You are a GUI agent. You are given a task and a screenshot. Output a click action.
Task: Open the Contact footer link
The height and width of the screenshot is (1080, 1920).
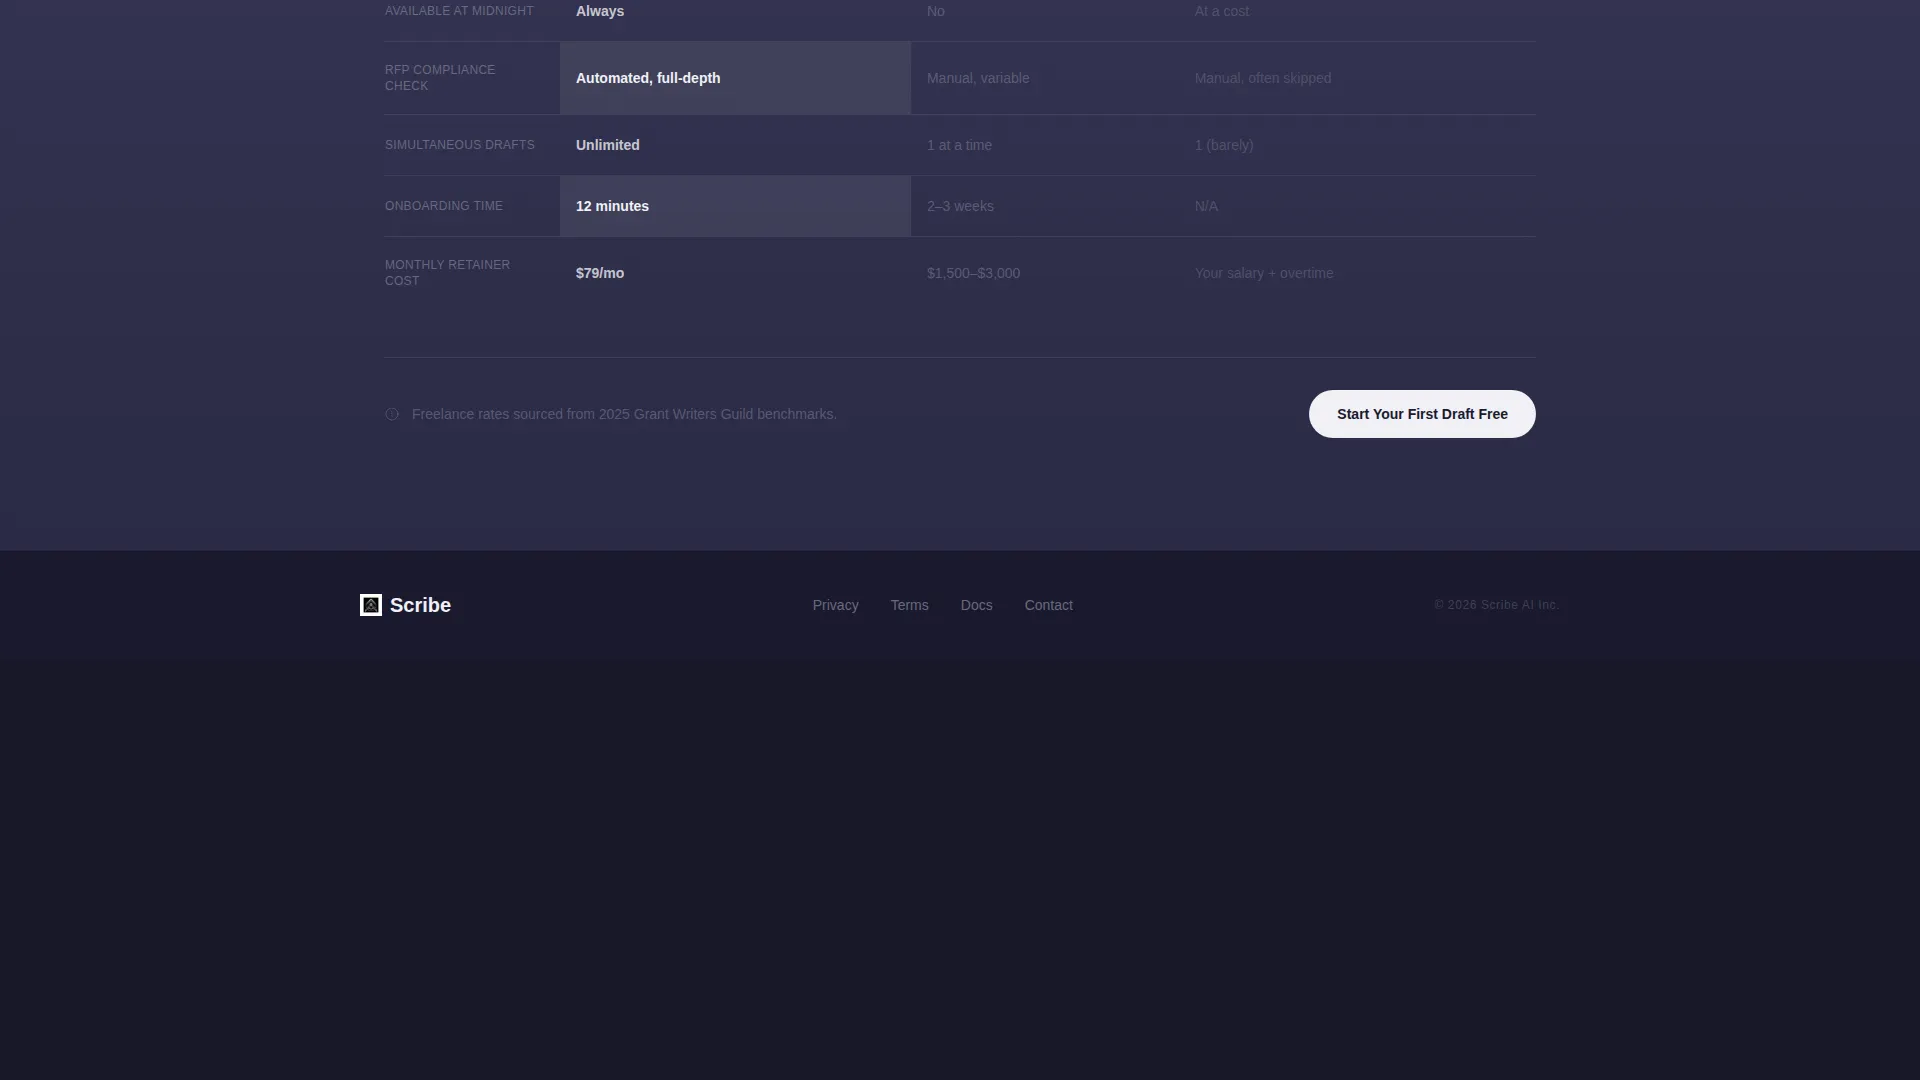click(x=1048, y=605)
